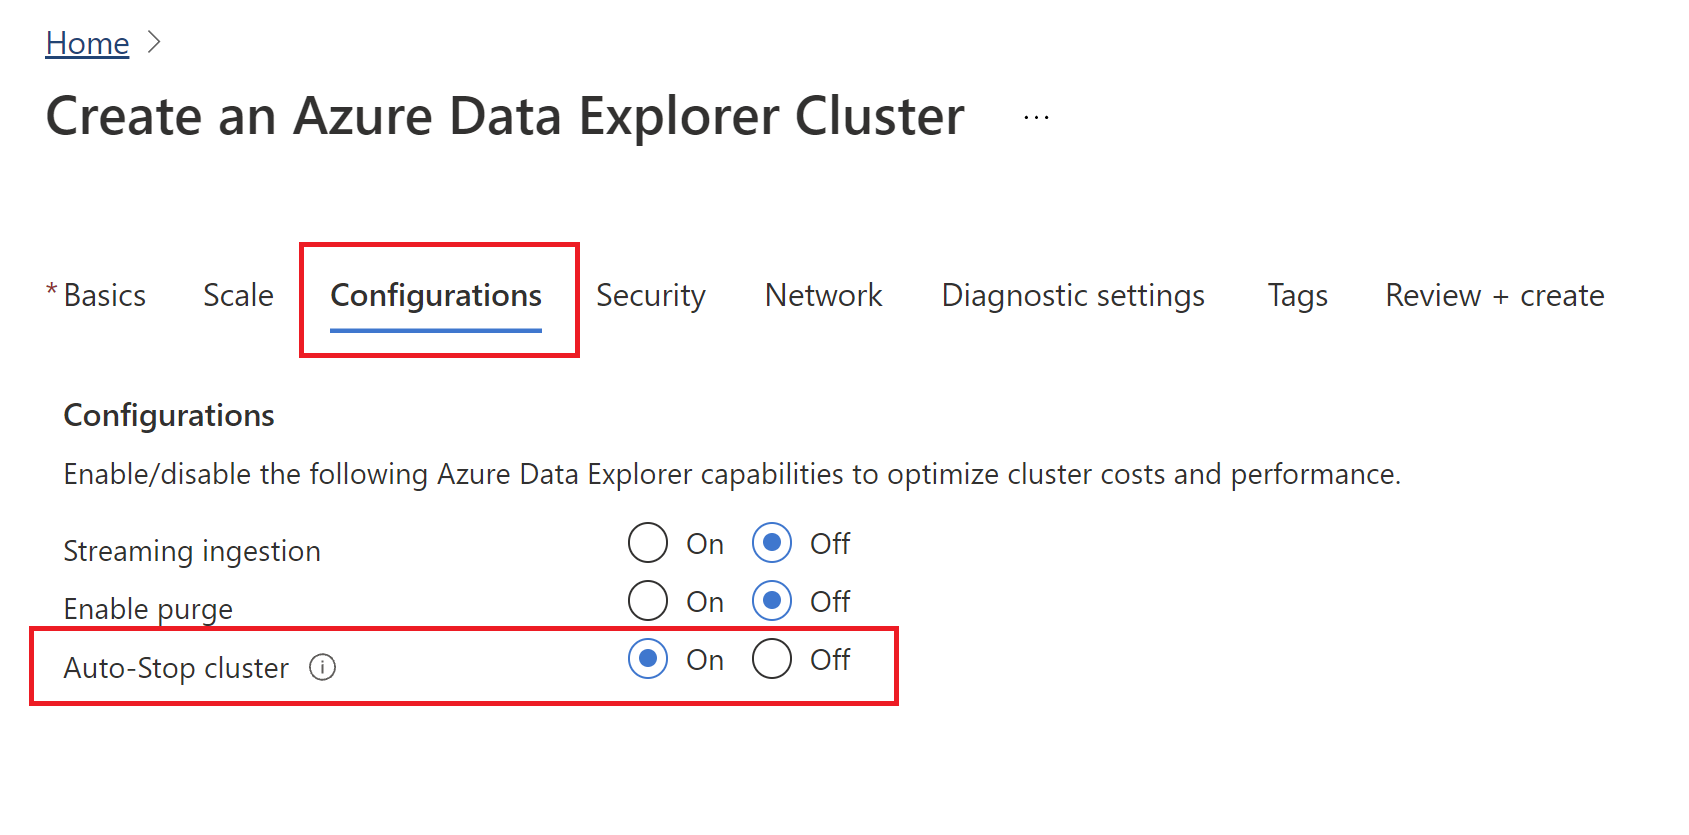1689x835 pixels.
Task: Click the Enable purge label text
Action: [148, 608]
